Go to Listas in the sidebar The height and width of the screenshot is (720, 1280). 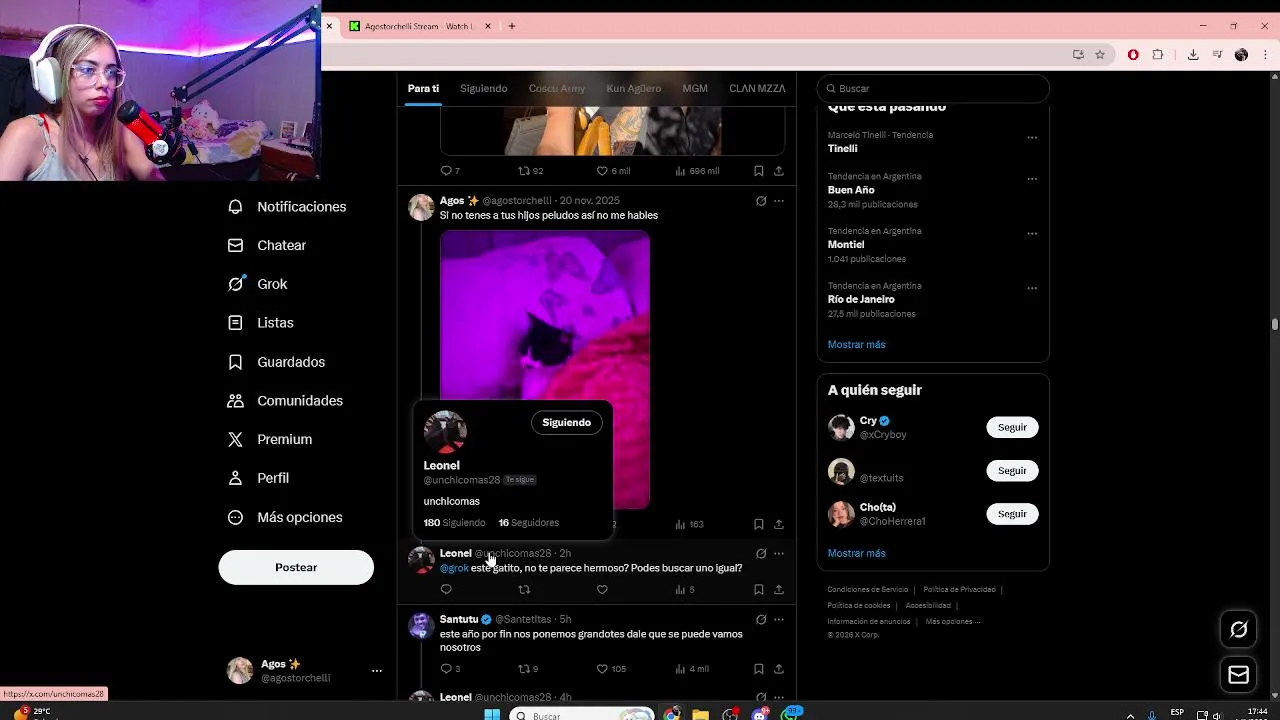coord(260,323)
